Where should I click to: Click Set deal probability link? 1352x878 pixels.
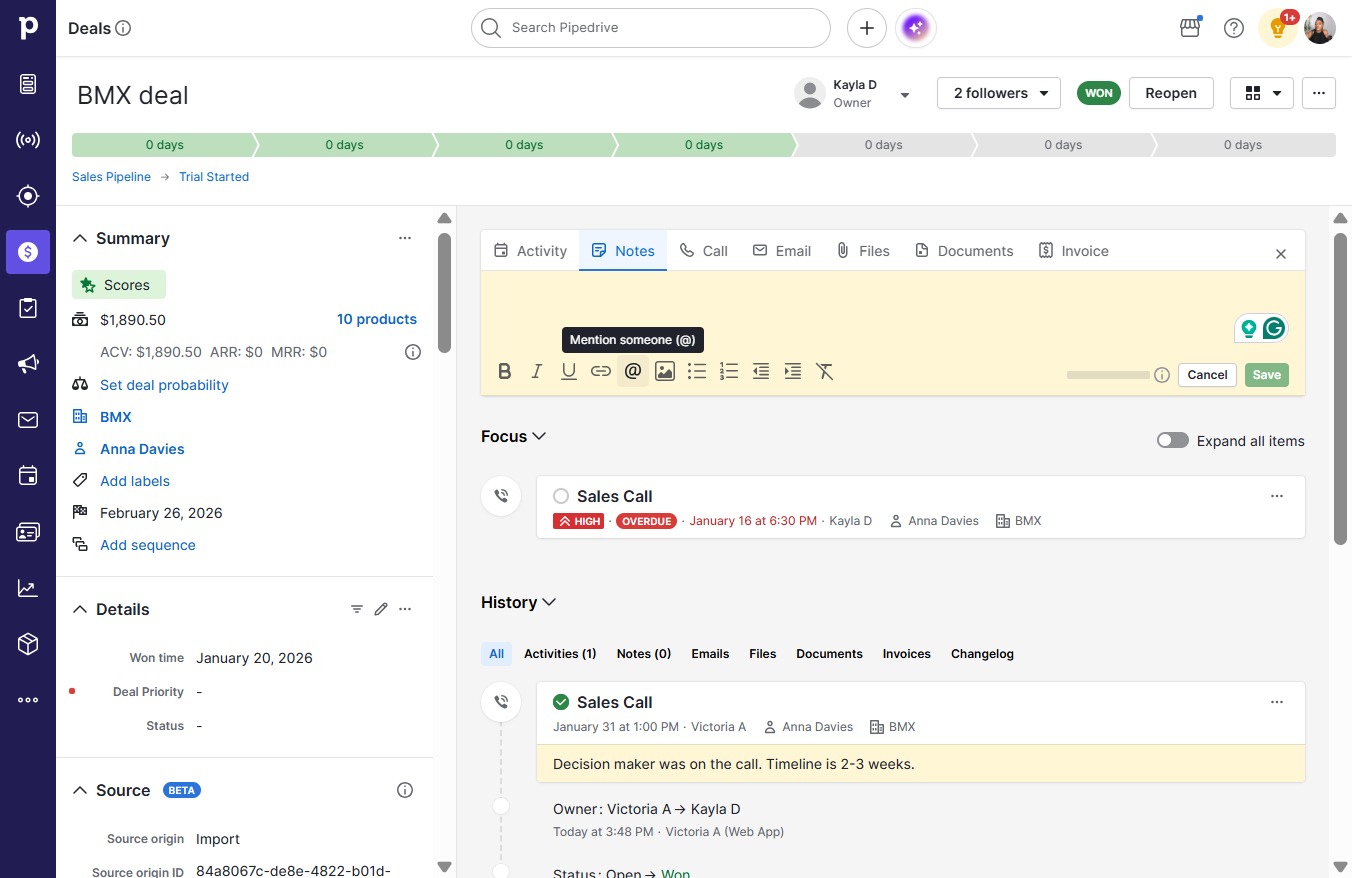coord(164,385)
